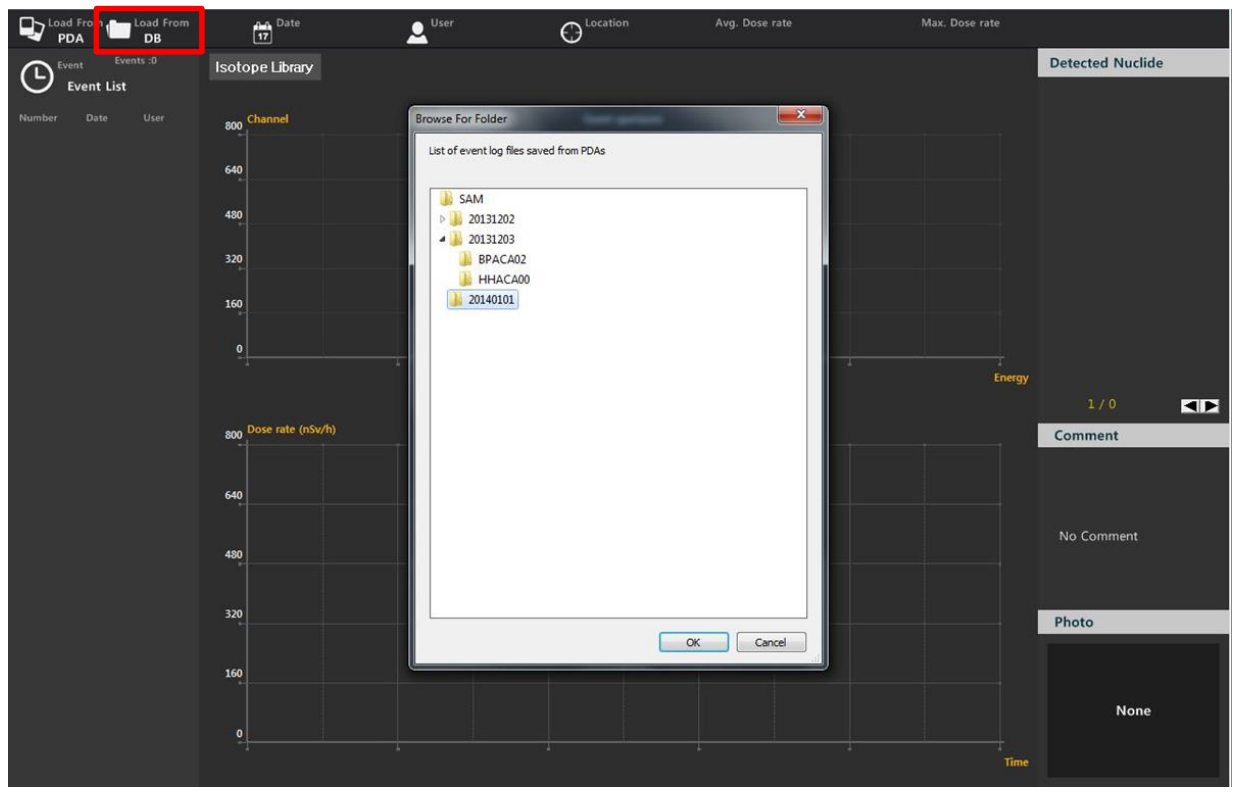Click the Max. Dose rate label

point(960,23)
